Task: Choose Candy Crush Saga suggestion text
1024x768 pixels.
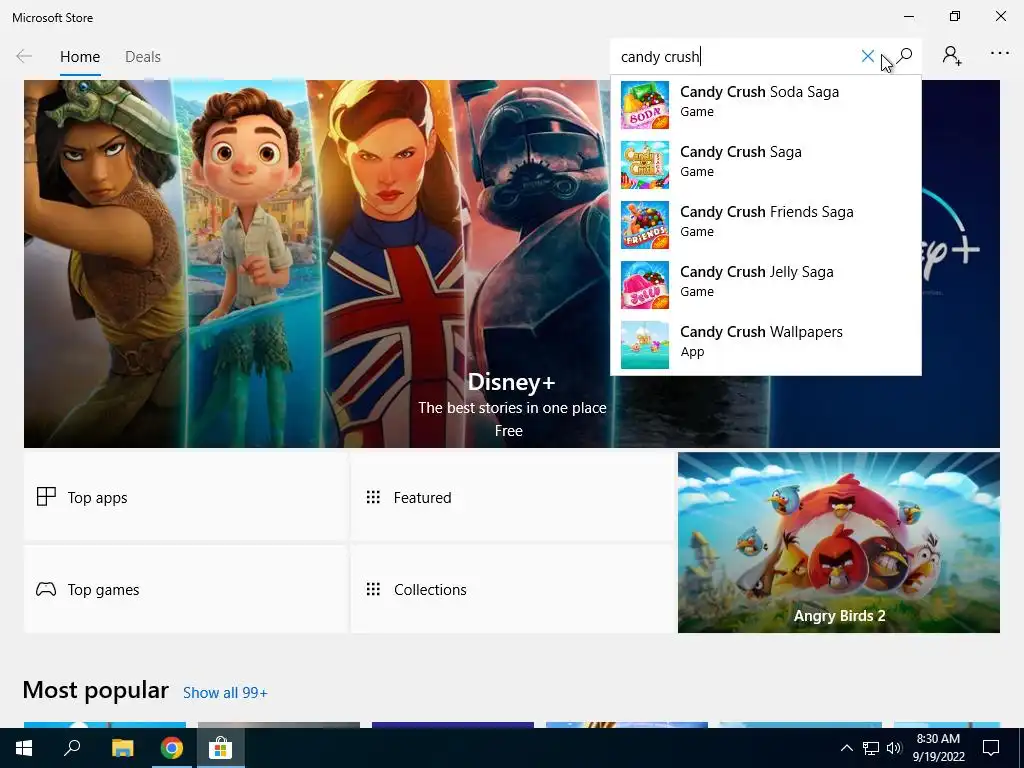Action: [x=741, y=152]
